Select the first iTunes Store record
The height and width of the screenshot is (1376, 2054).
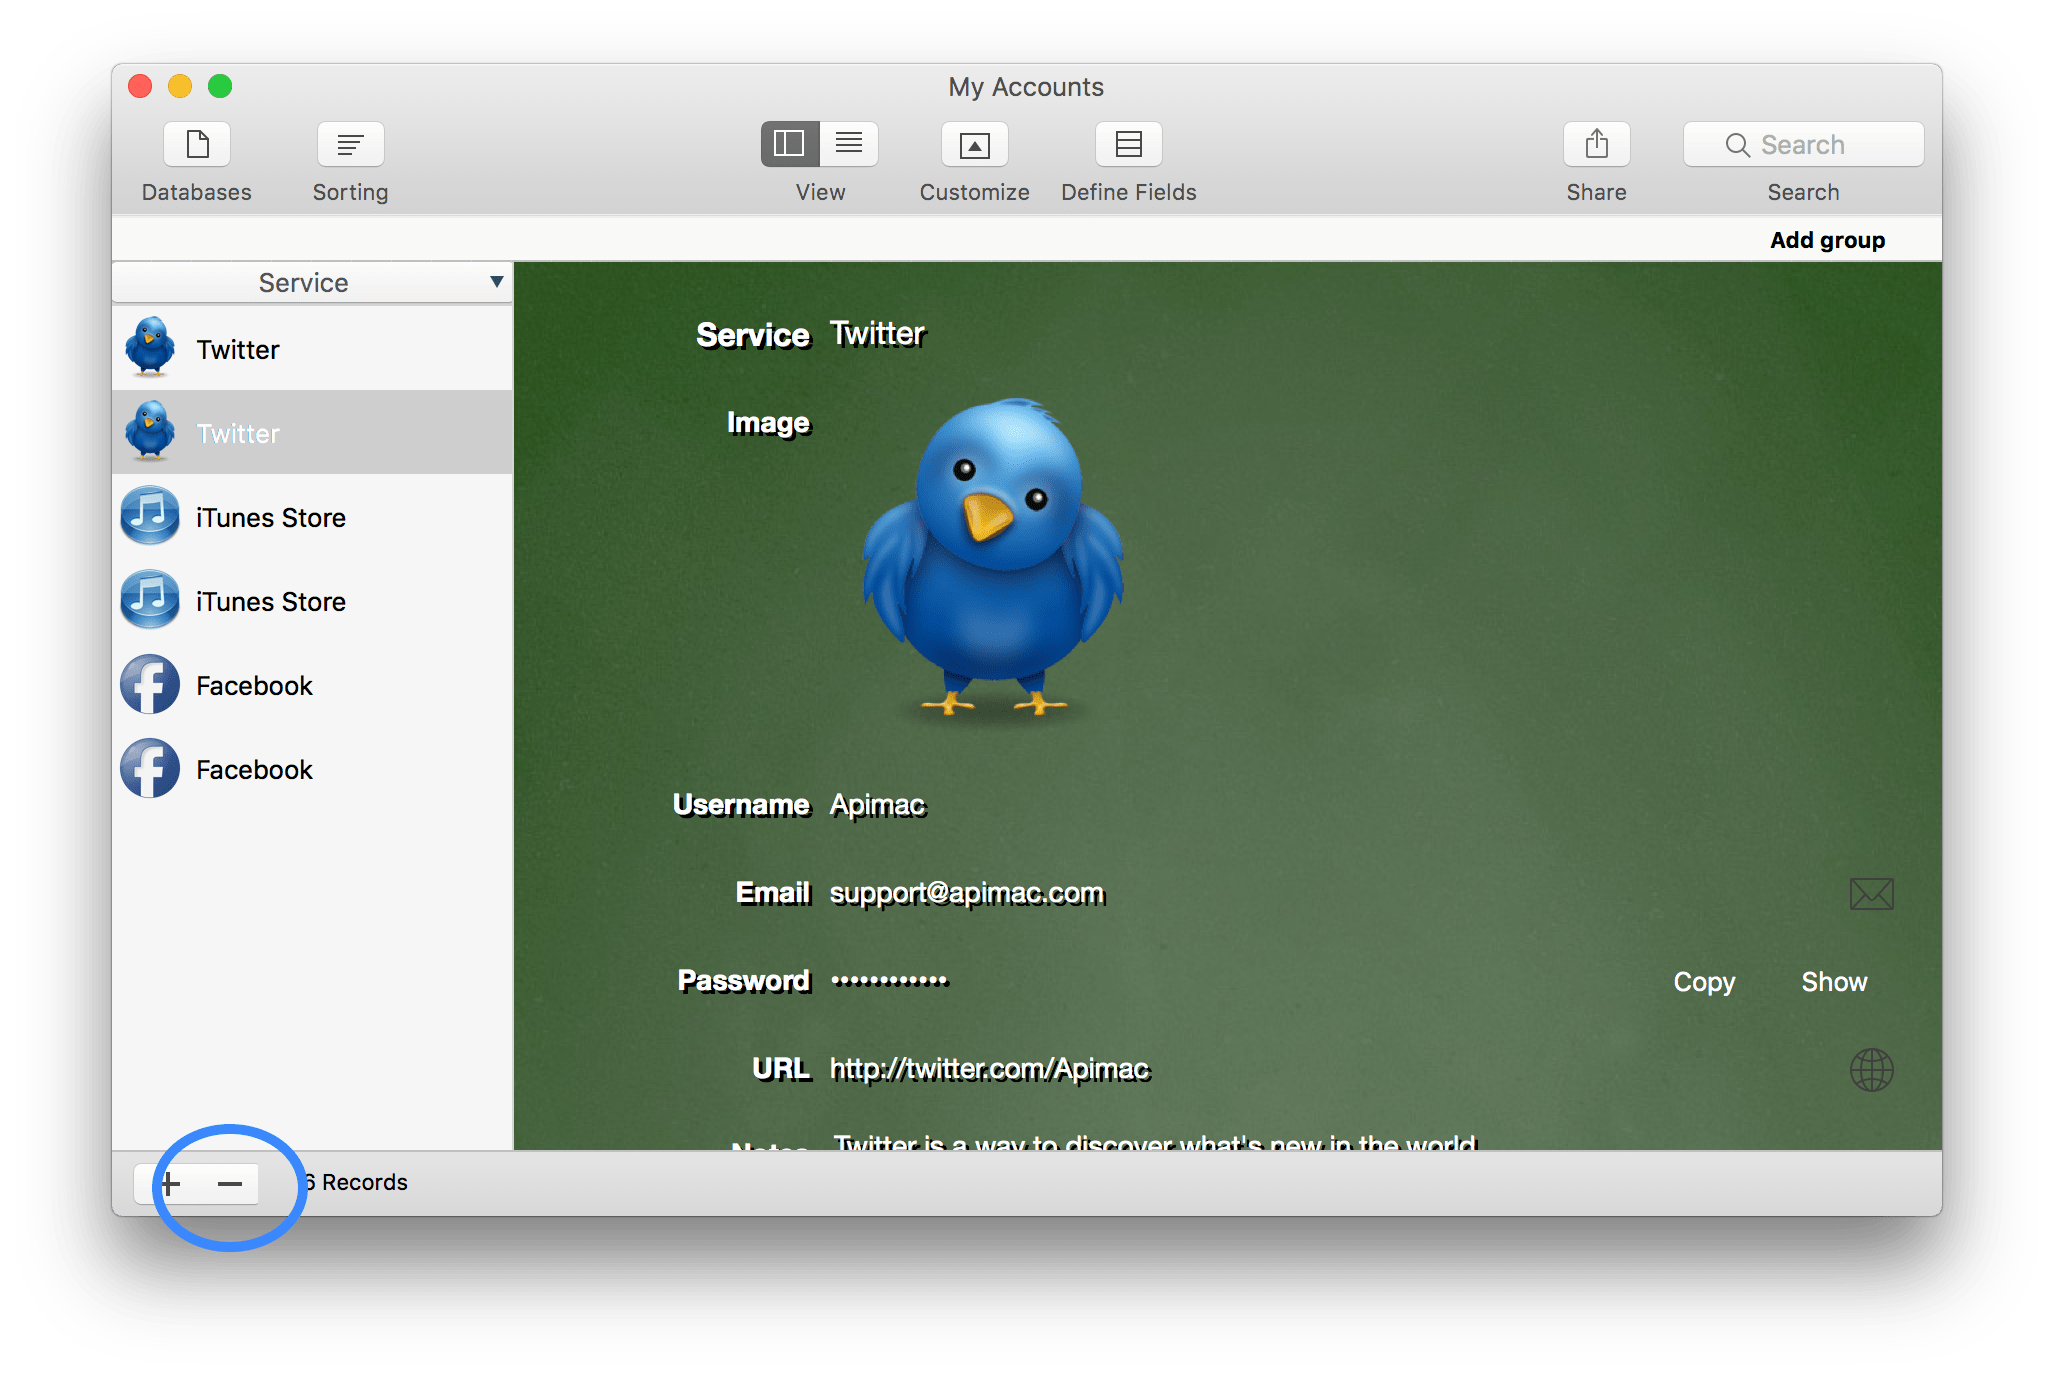point(270,518)
